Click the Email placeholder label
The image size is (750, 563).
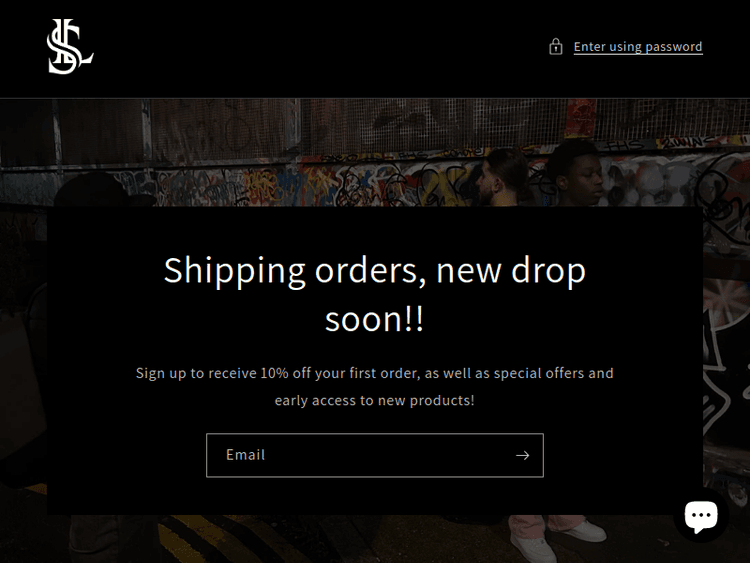(x=245, y=454)
